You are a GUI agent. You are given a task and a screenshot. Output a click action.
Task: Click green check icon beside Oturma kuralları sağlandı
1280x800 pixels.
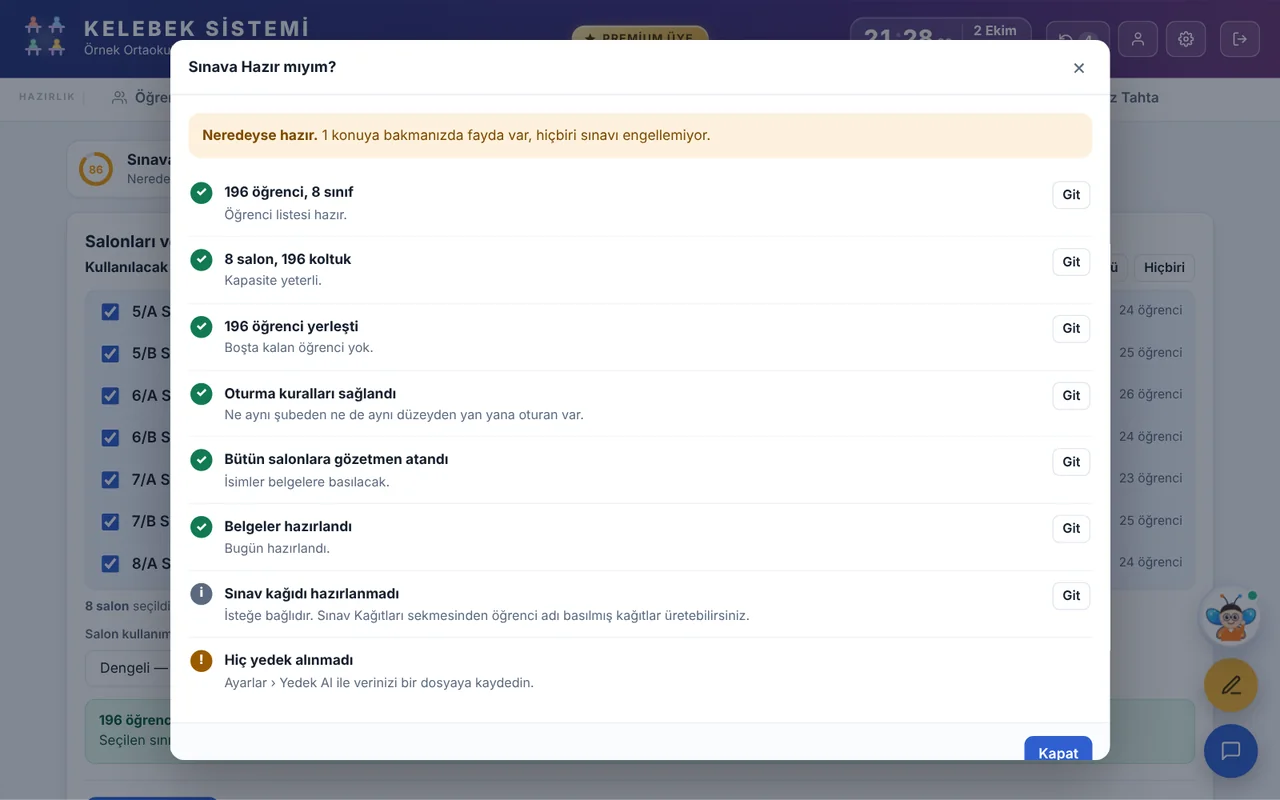(x=202, y=394)
